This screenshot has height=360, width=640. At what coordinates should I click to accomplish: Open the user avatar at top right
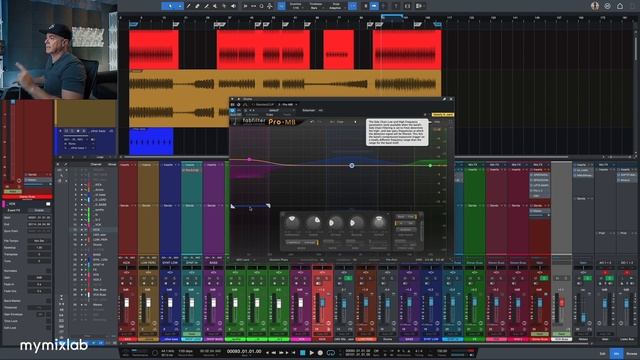[595, 6]
